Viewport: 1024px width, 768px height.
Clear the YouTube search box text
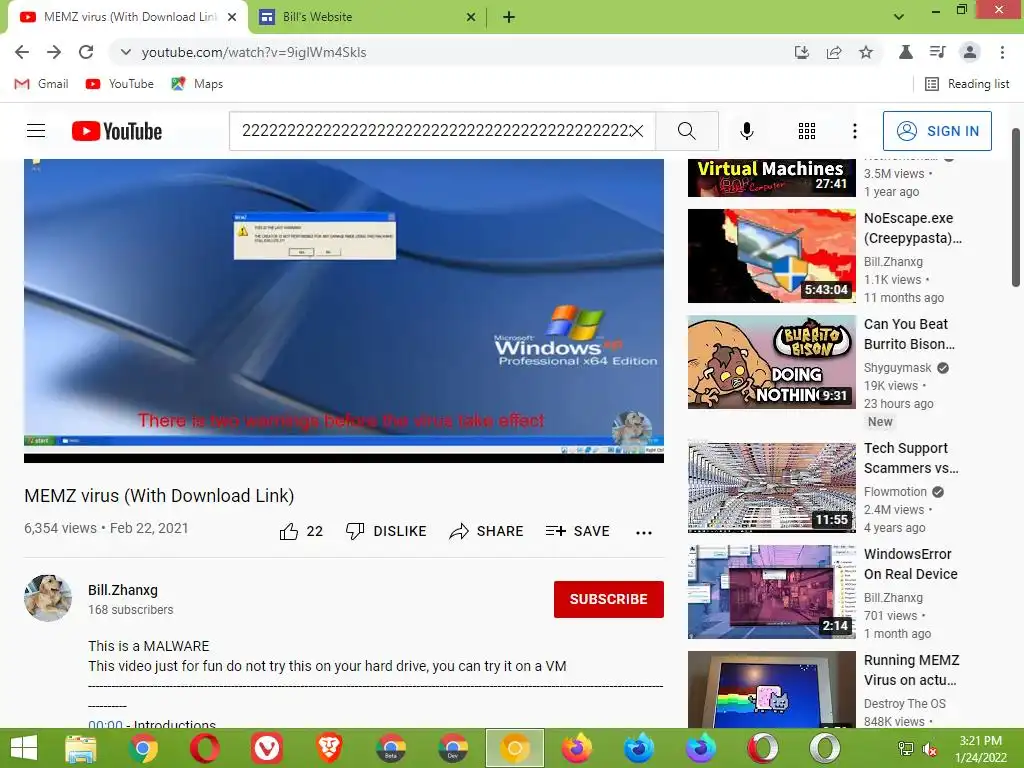pos(637,131)
